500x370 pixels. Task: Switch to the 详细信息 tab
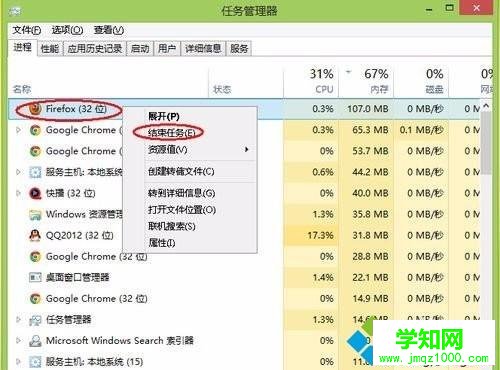coord(203,49)
